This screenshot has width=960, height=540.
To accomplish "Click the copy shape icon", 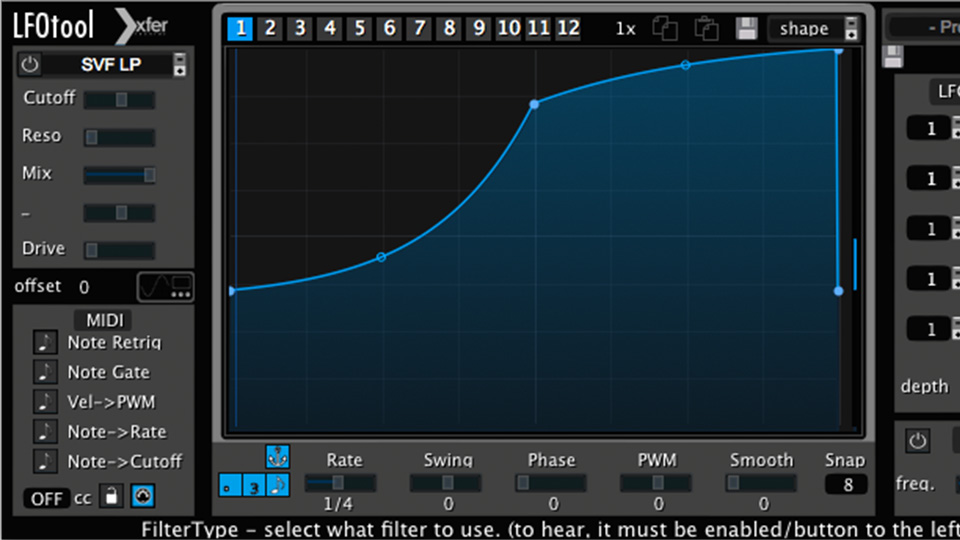I will point(664,28).
